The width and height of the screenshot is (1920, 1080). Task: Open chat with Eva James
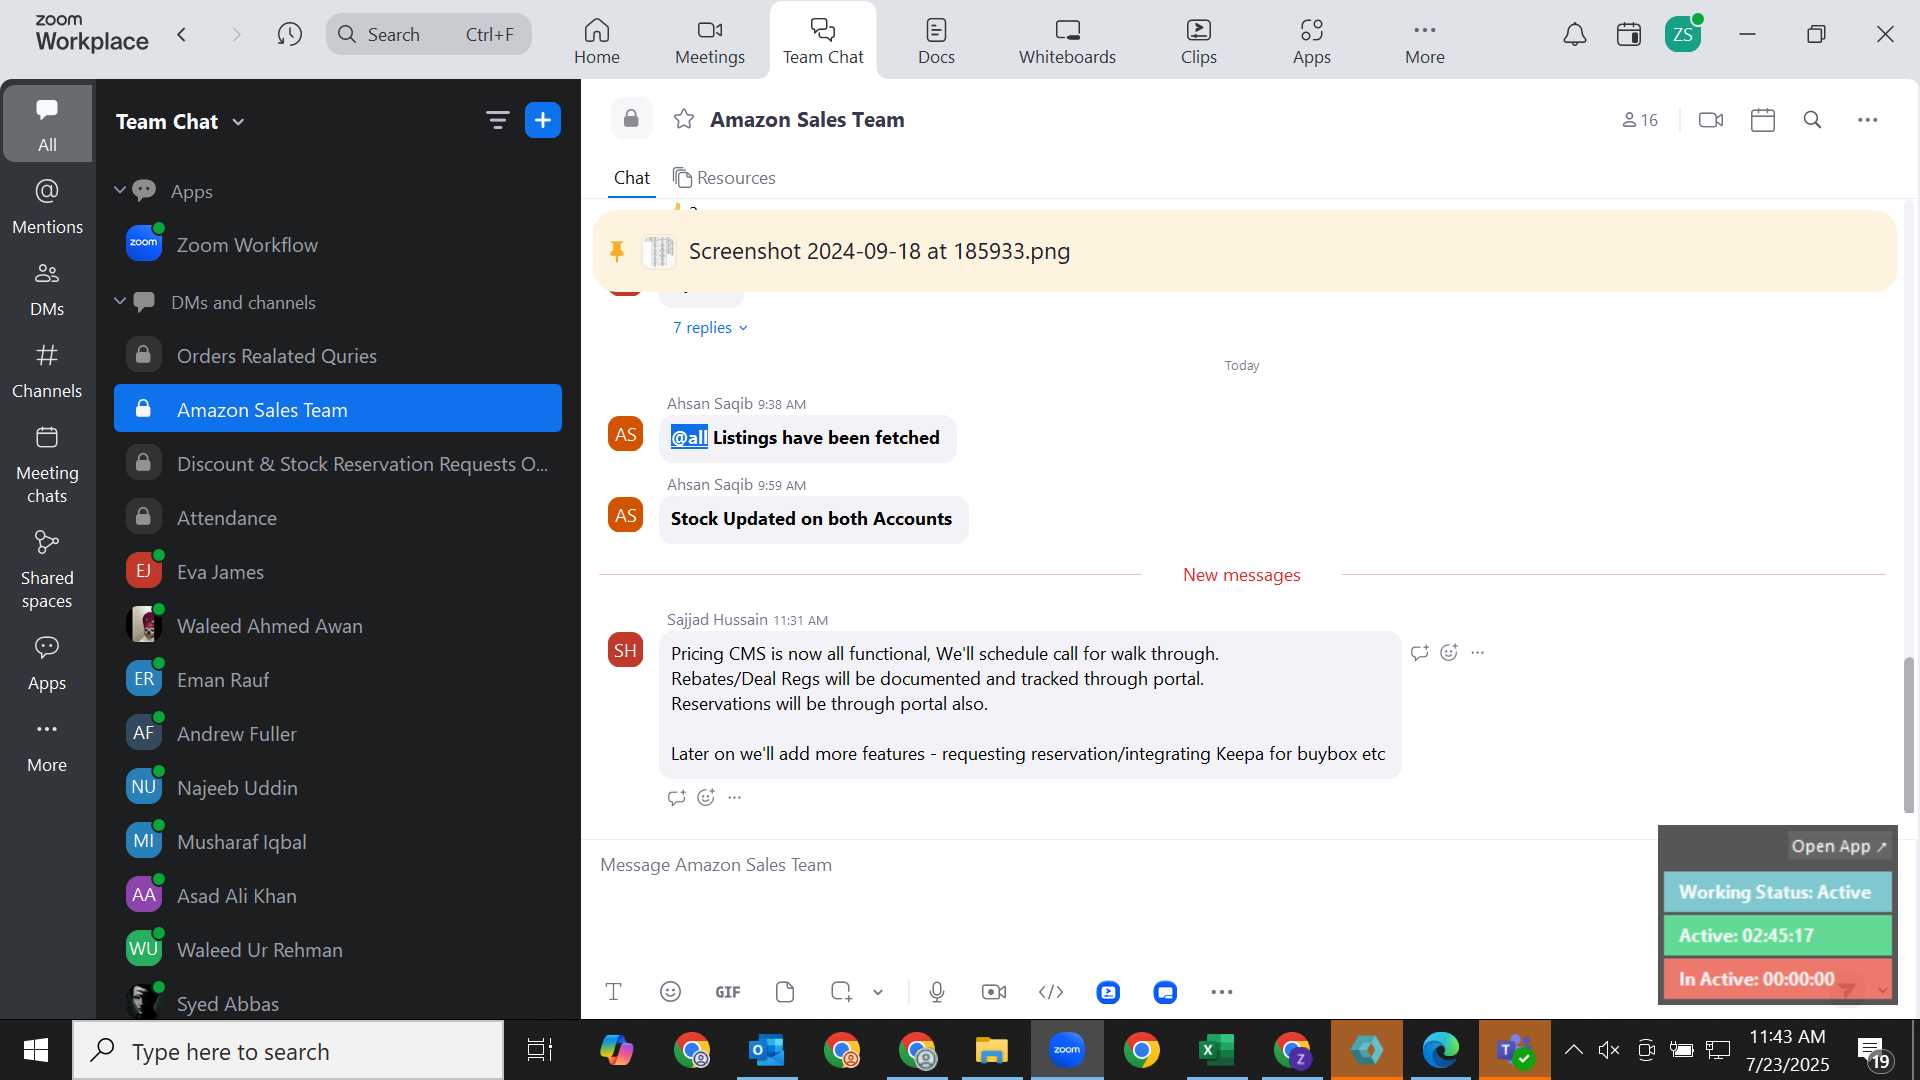pos(338,572)
